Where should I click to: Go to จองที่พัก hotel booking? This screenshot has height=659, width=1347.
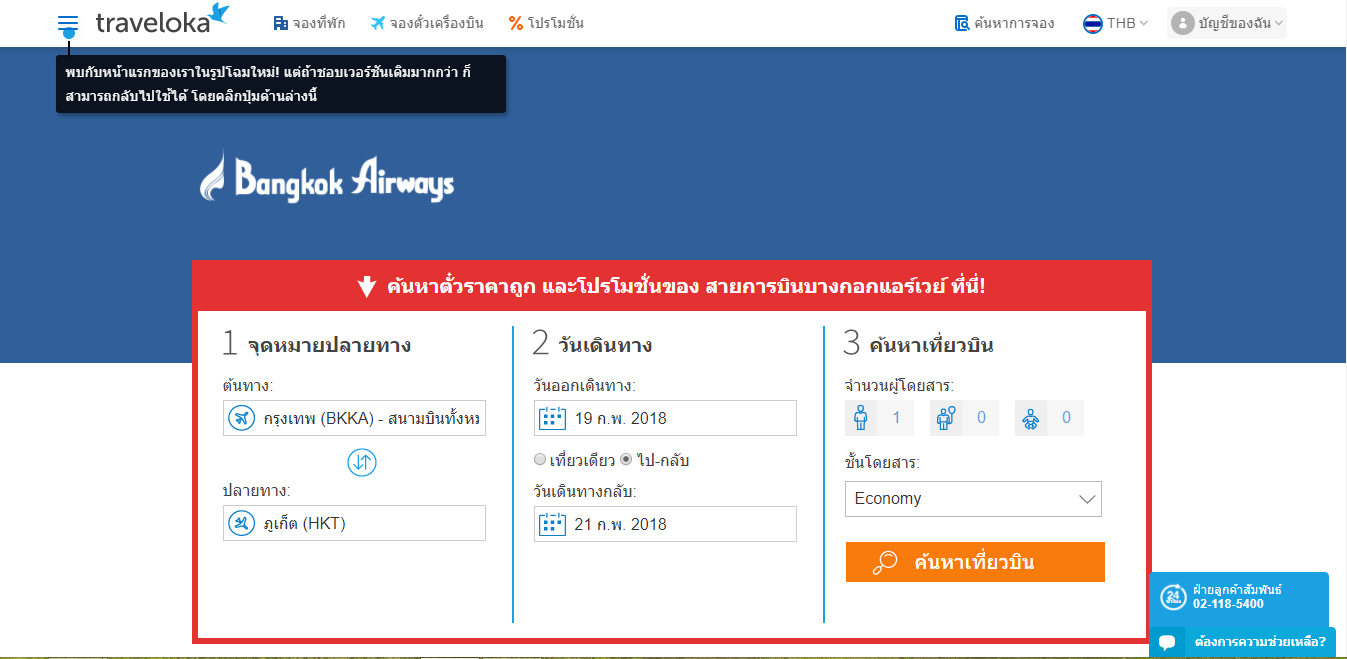(x=309, y=23)
